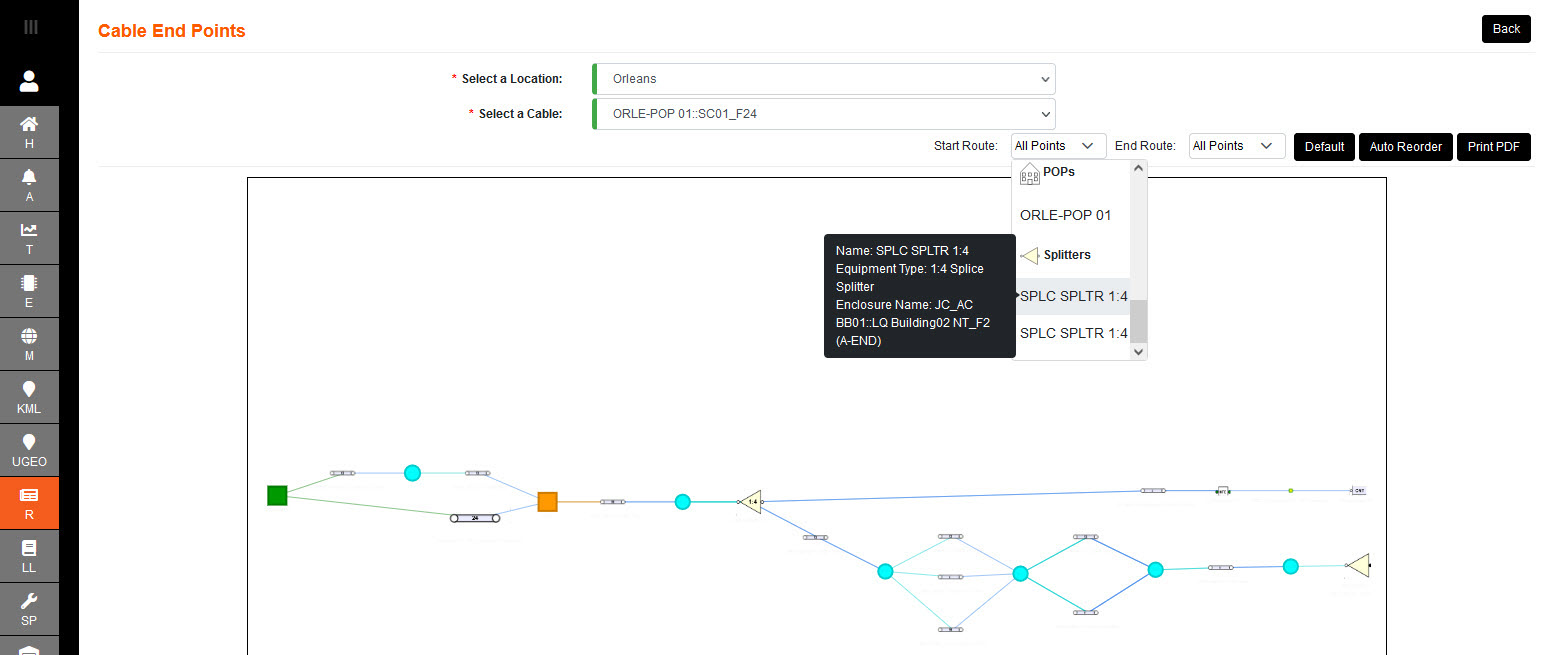Select ORLE-POP 01 from the list
The width and height of the screenshot is (1550, 655).
[1066, 215]
